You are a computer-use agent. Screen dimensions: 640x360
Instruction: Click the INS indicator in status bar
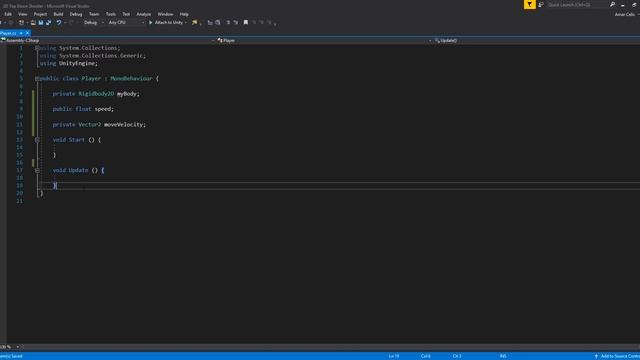point(503,356)
